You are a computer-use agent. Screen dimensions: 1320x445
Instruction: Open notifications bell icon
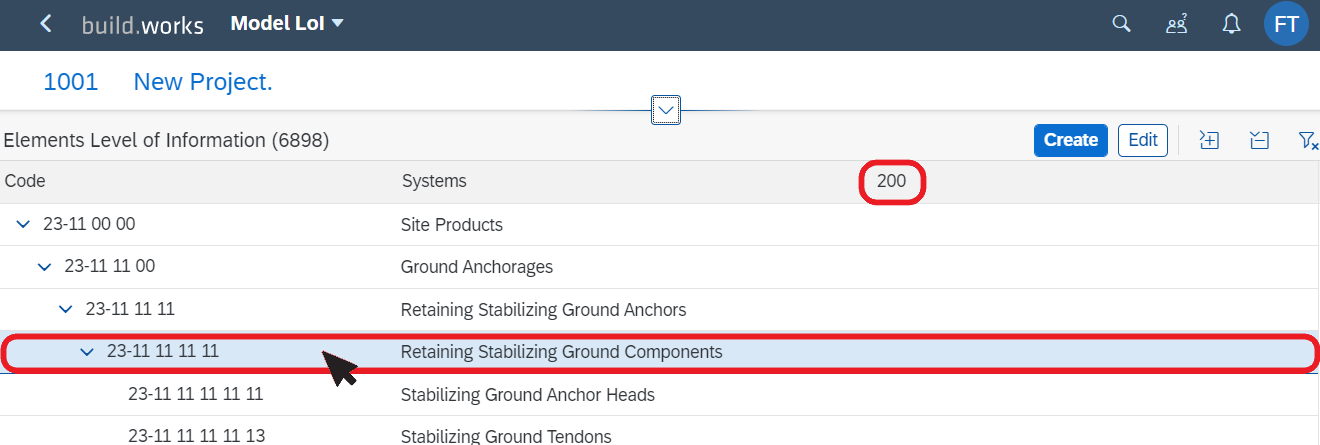point(1231,24)
